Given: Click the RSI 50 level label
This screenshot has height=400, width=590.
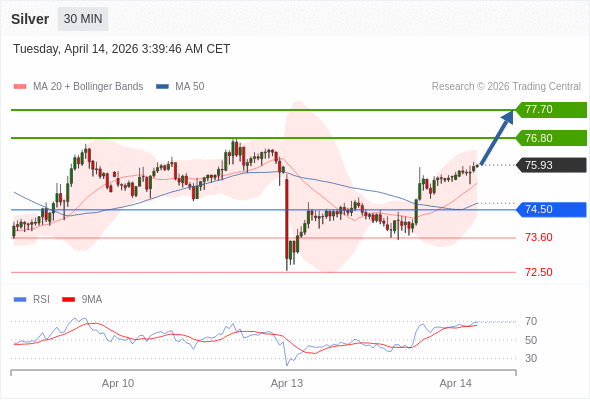Looking at the screenshot, I should tap(531, 340).
